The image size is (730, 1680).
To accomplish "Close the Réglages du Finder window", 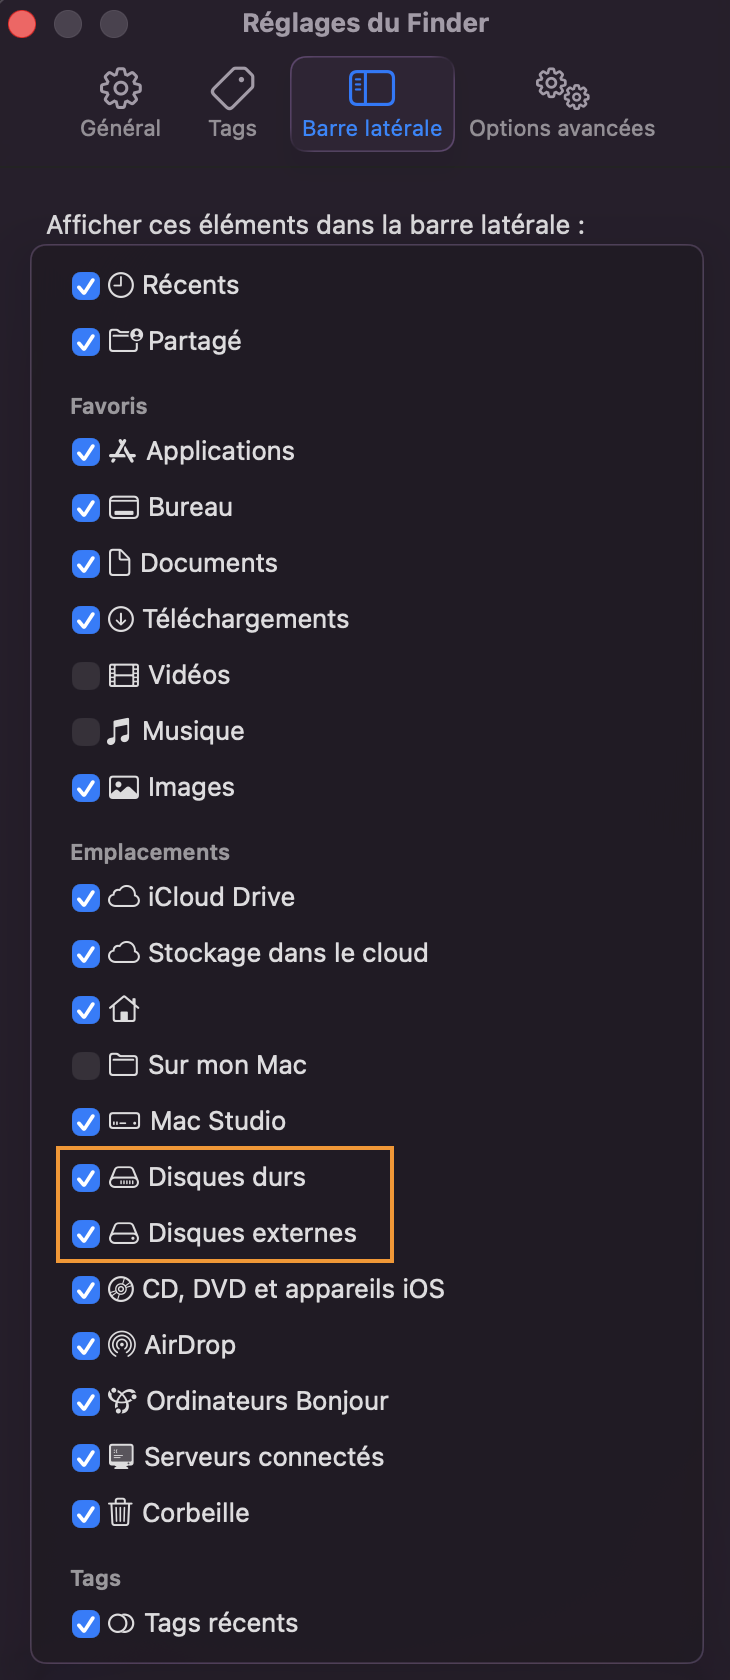I will (22, 23).
